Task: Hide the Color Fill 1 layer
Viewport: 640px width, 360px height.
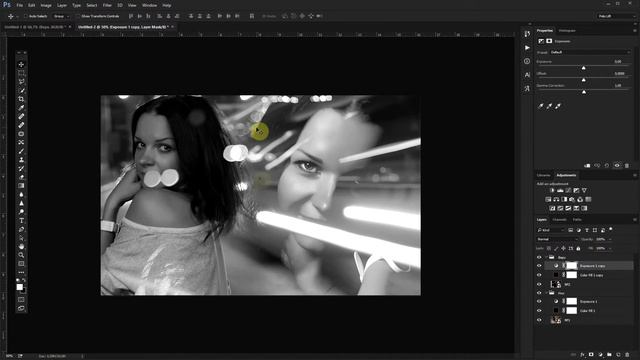Action: coord(539,311)
